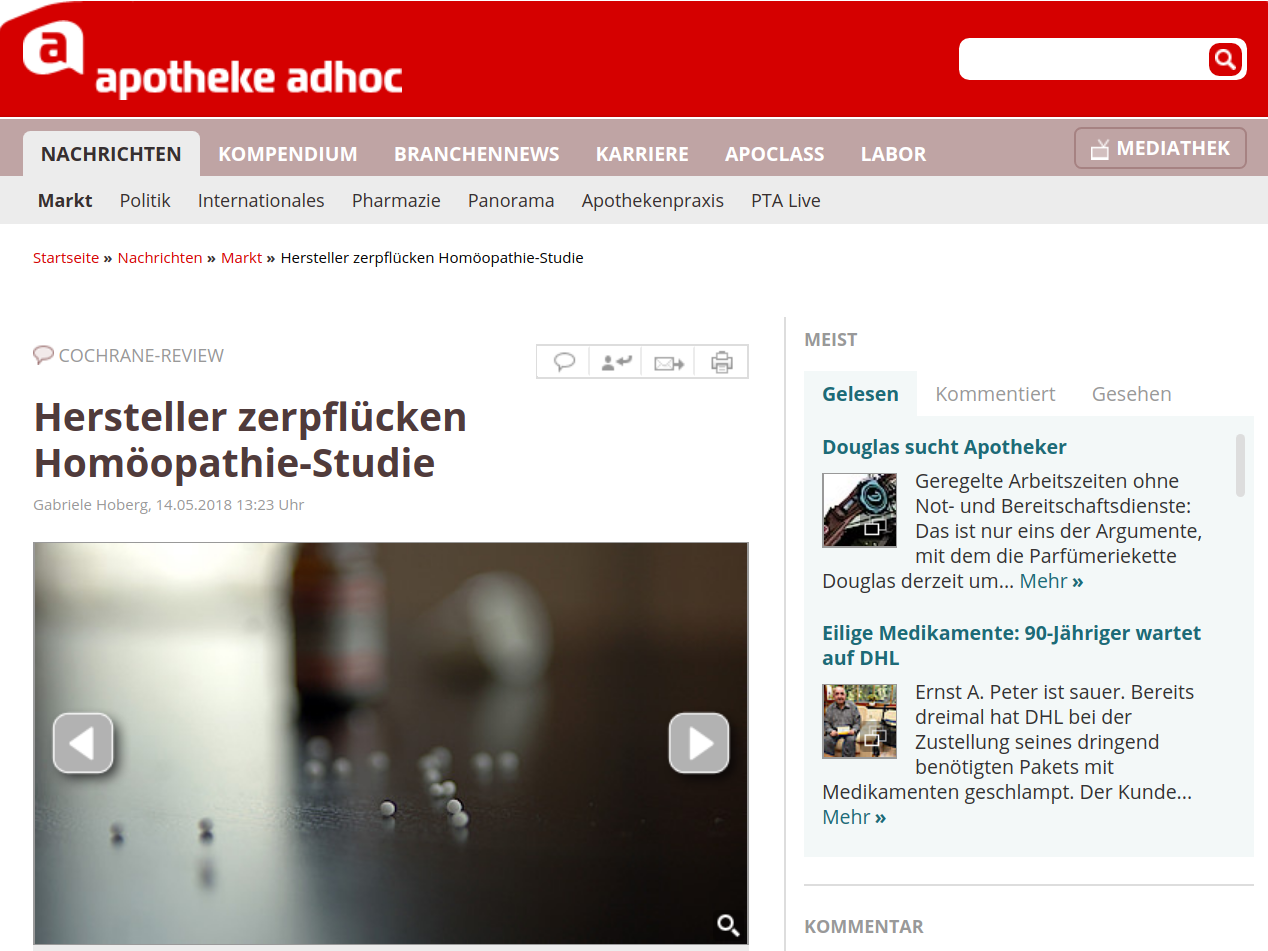
Task: Advance to the next gallery image
Action: click(x=698, y=743)
